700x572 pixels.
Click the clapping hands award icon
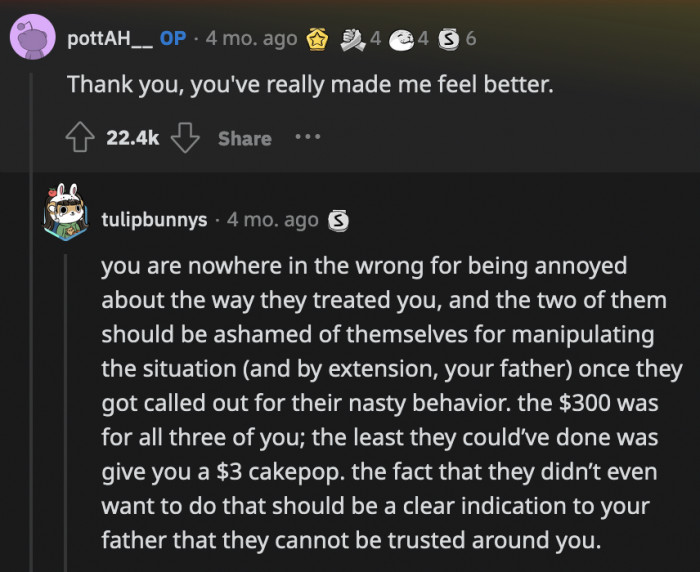pos(353,39)
